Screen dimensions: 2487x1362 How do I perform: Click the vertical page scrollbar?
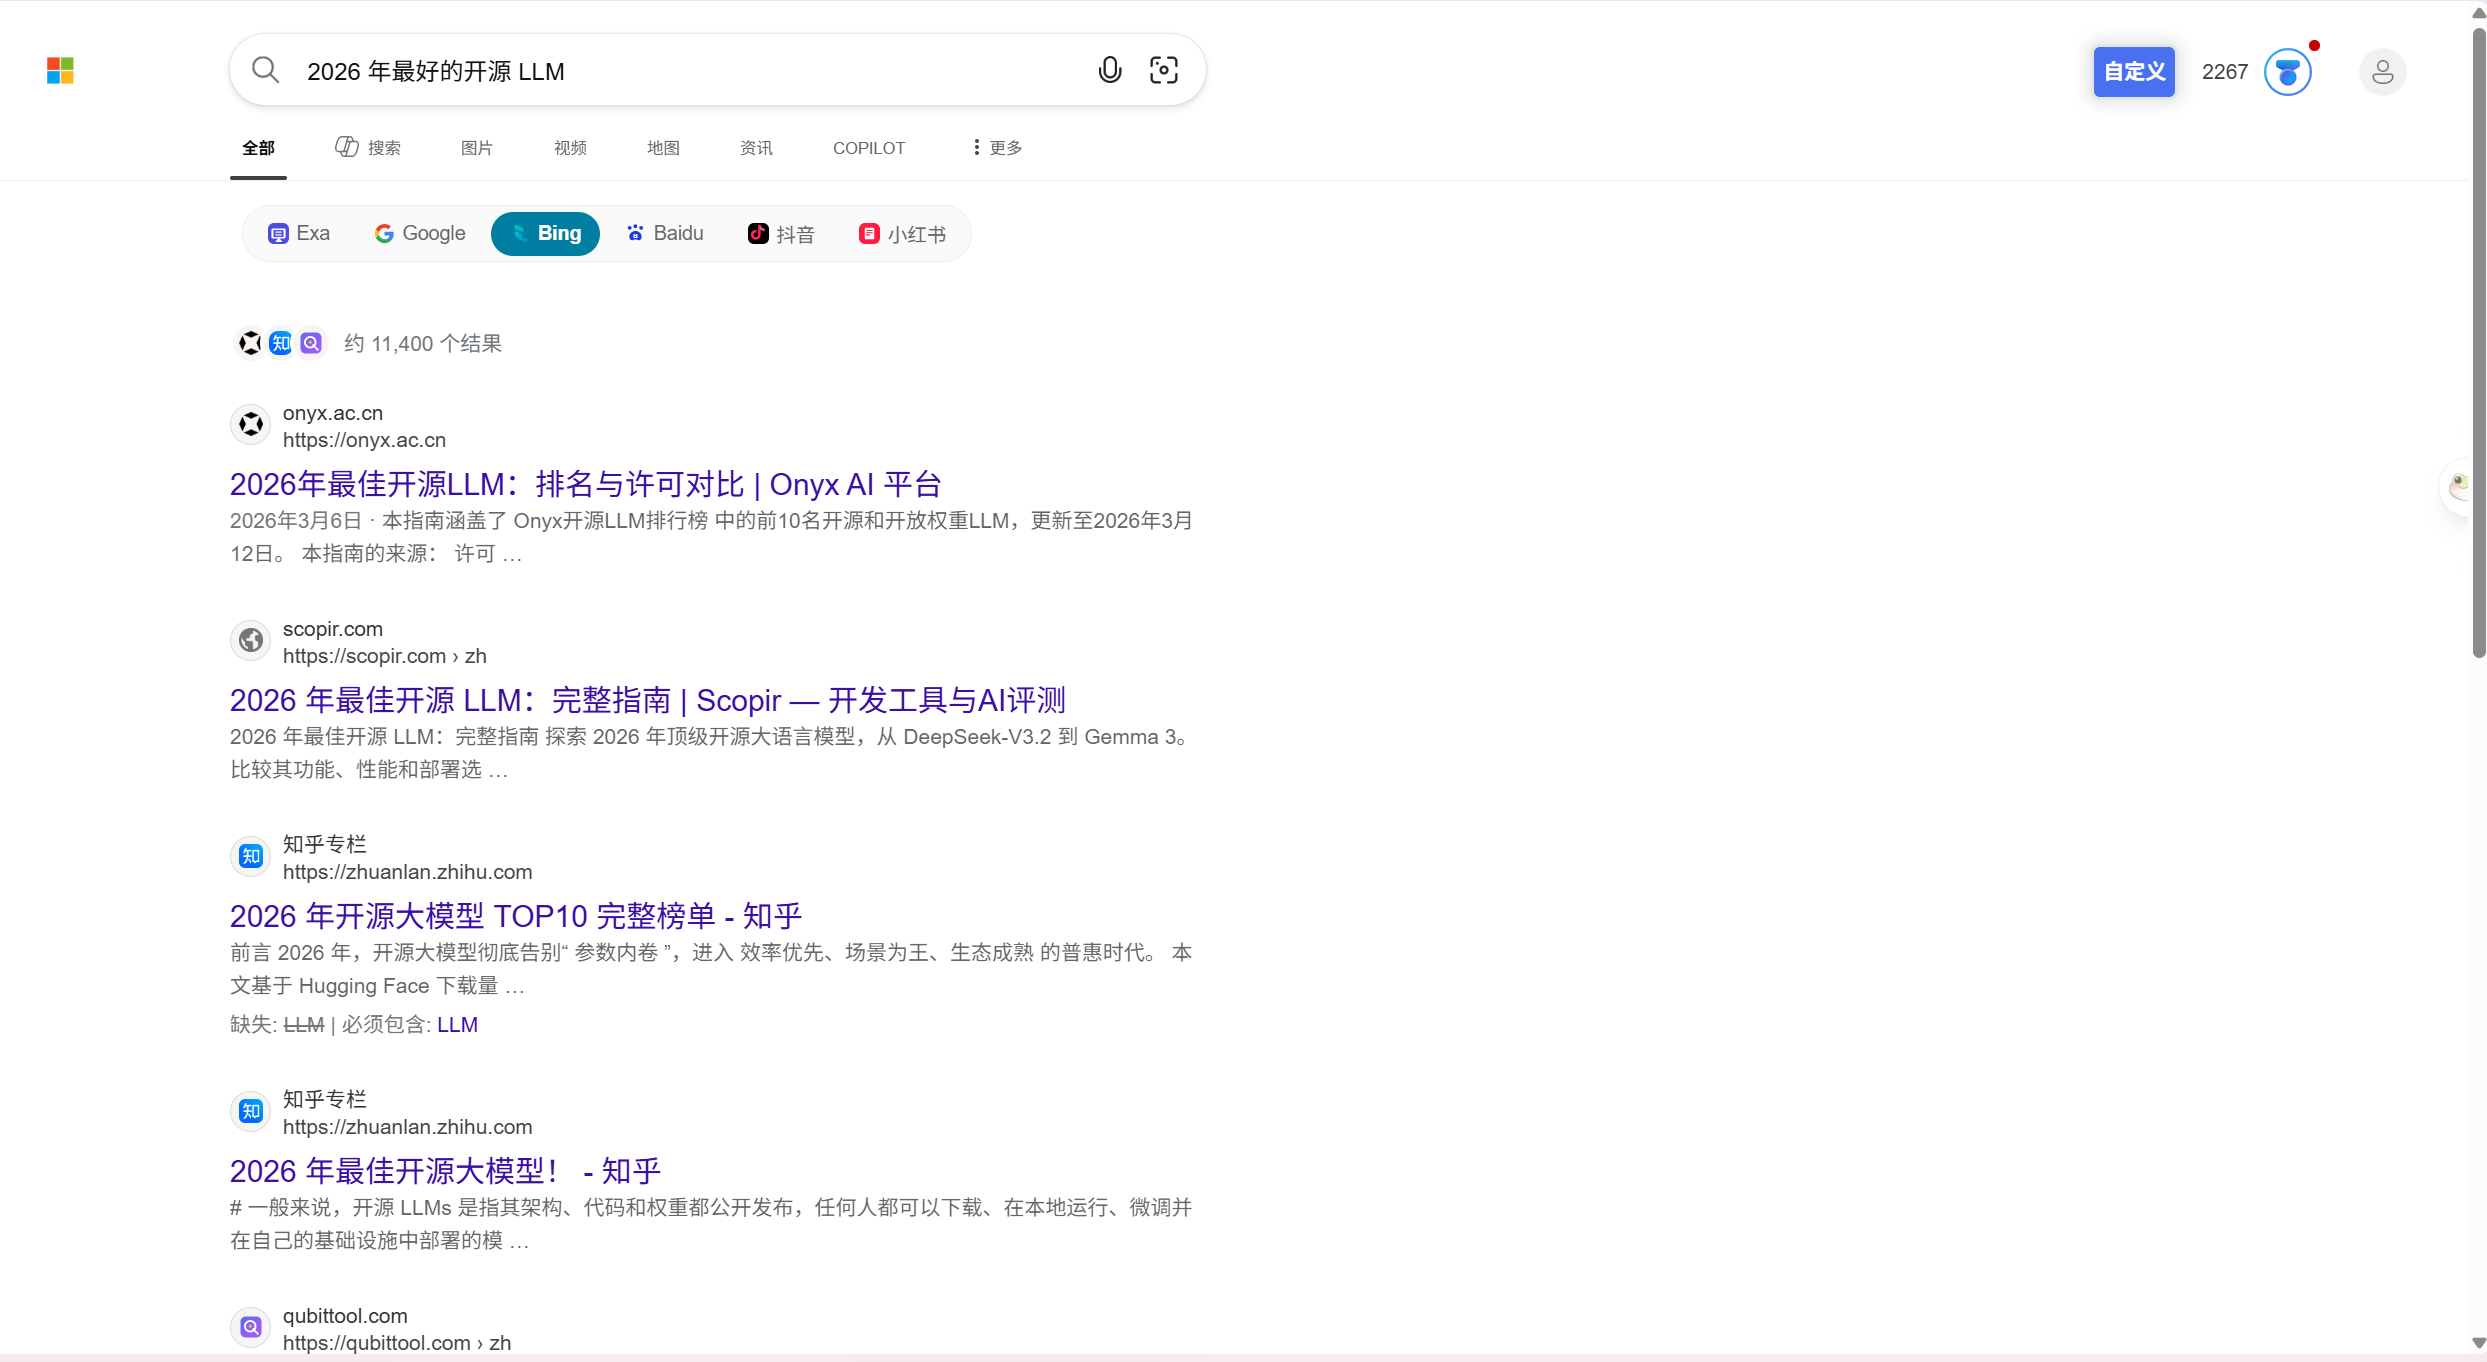tap(2479, 343)
